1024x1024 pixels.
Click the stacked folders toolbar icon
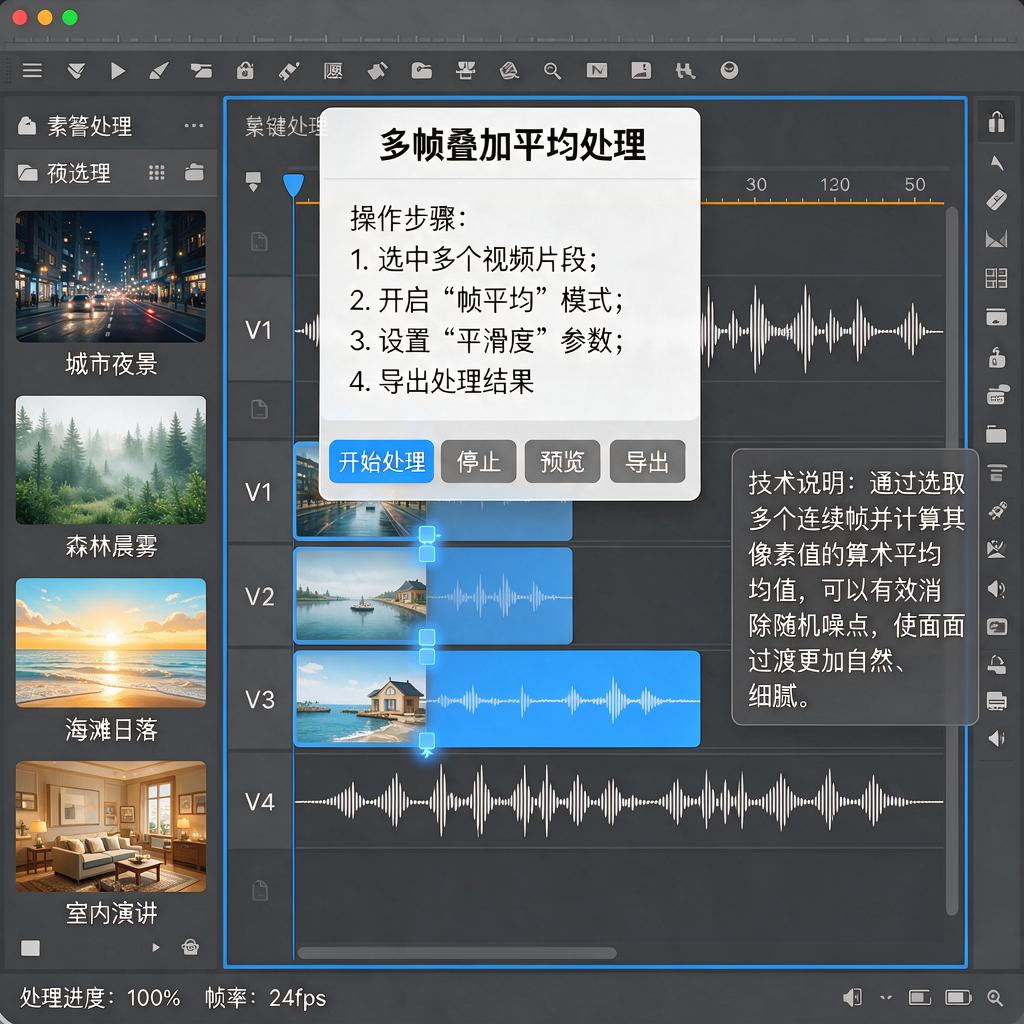[x=201, y=71]
